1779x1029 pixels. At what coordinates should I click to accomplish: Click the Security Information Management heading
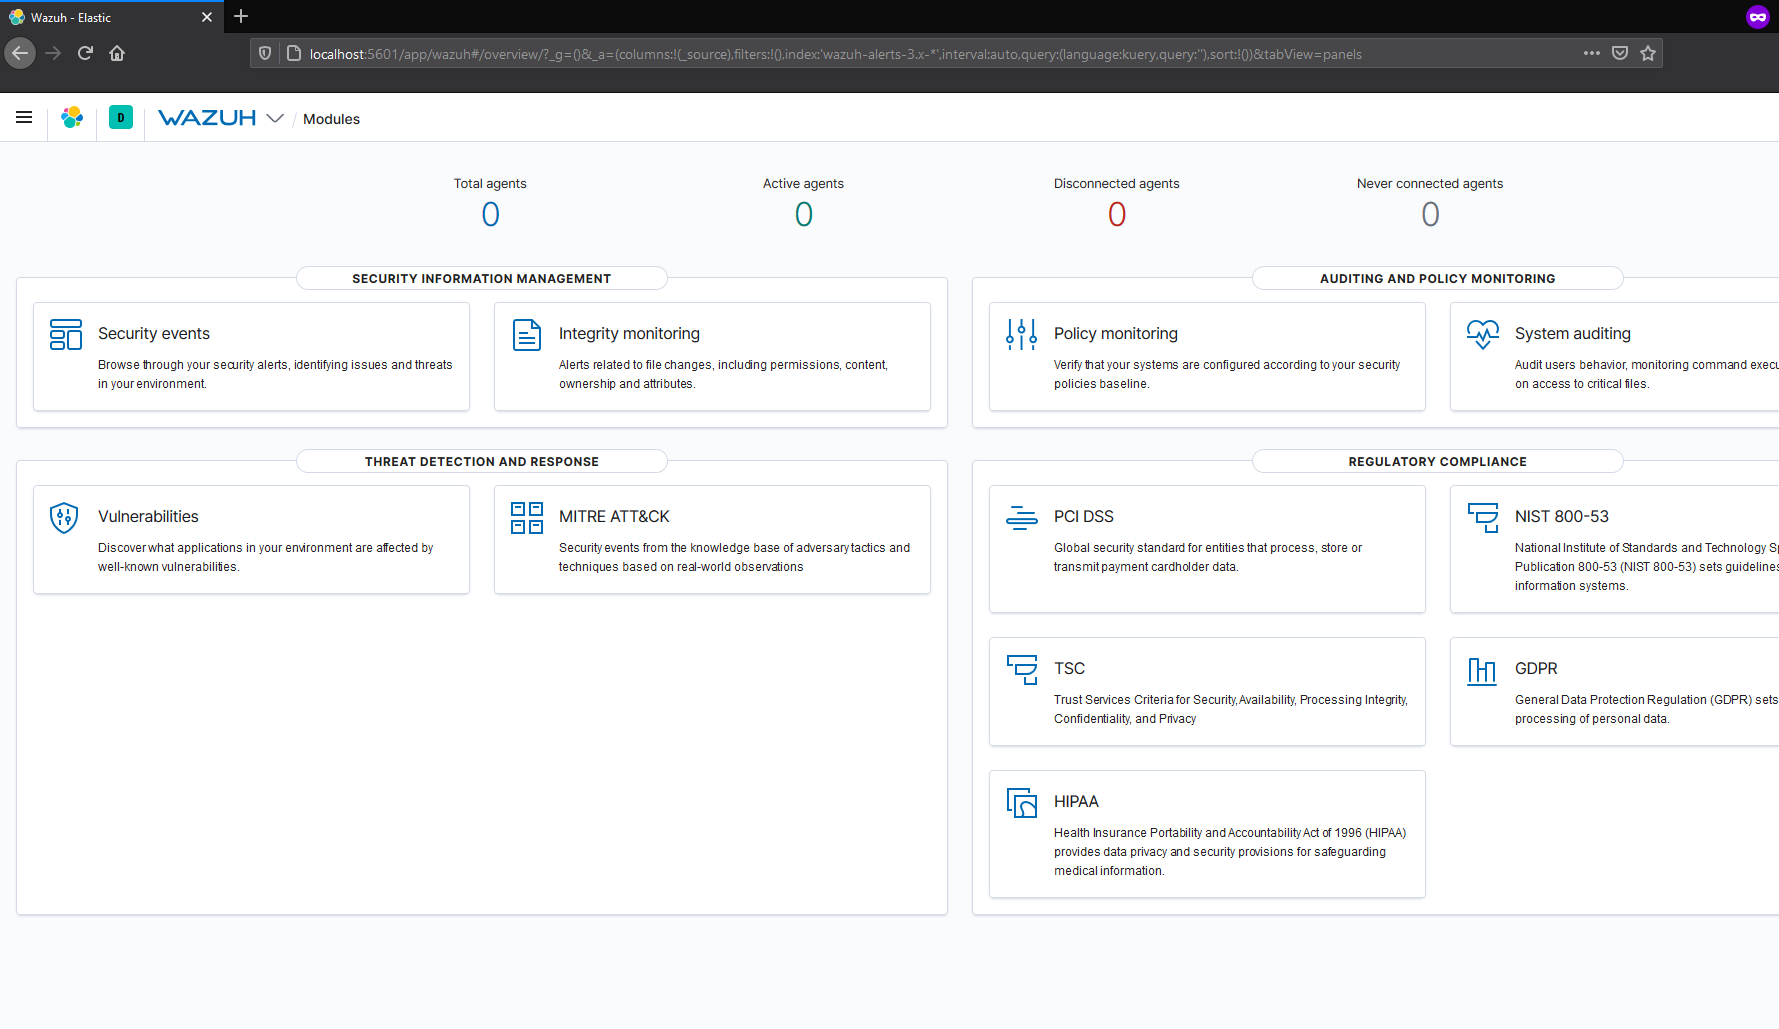(481, 279)
